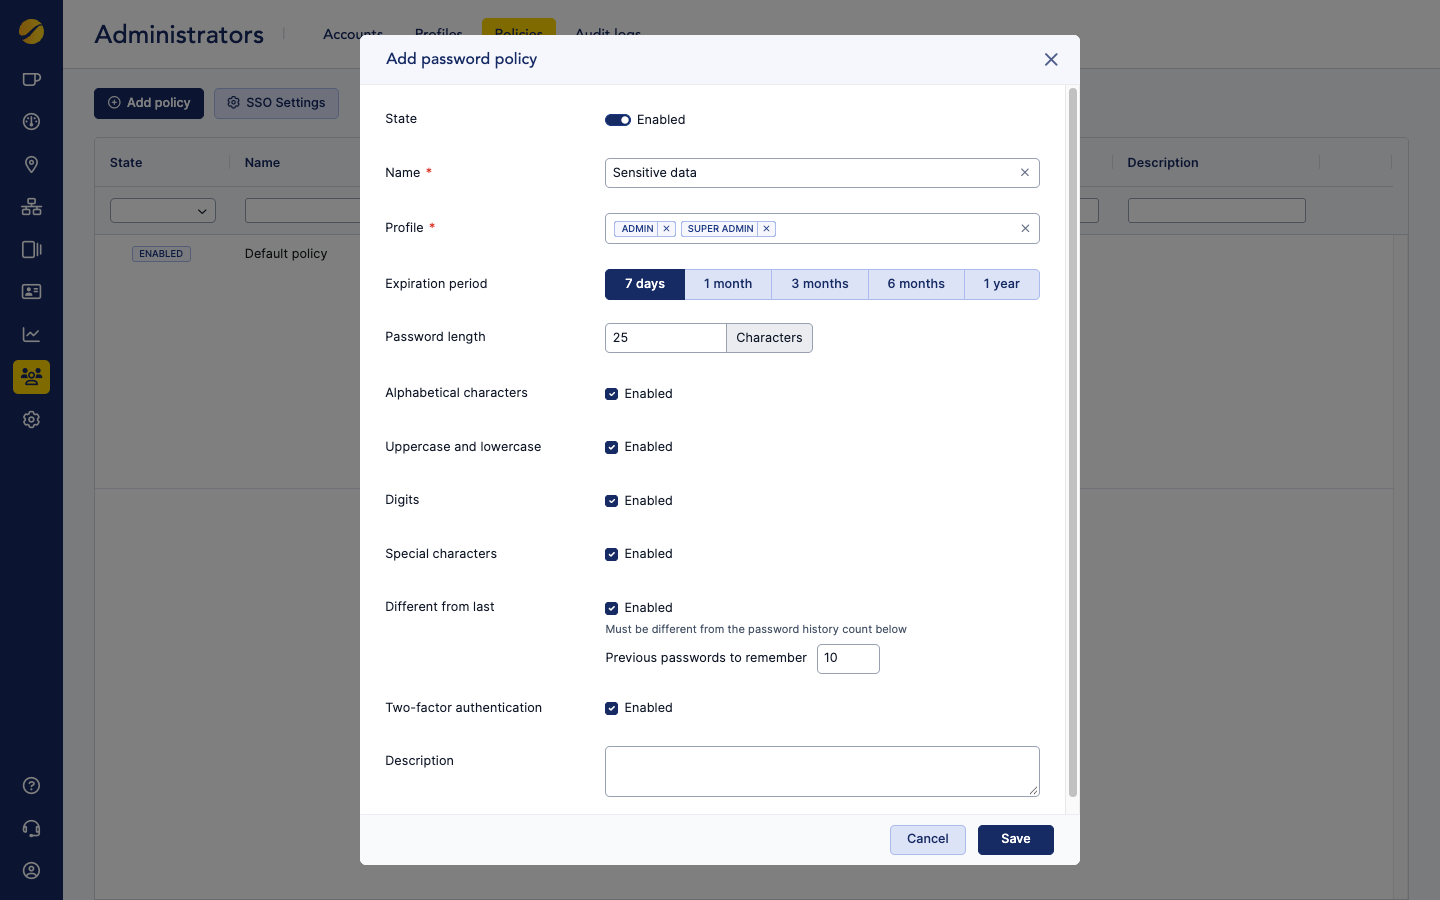Disable Two-factor authentication checkbox

tap(611, 708)
